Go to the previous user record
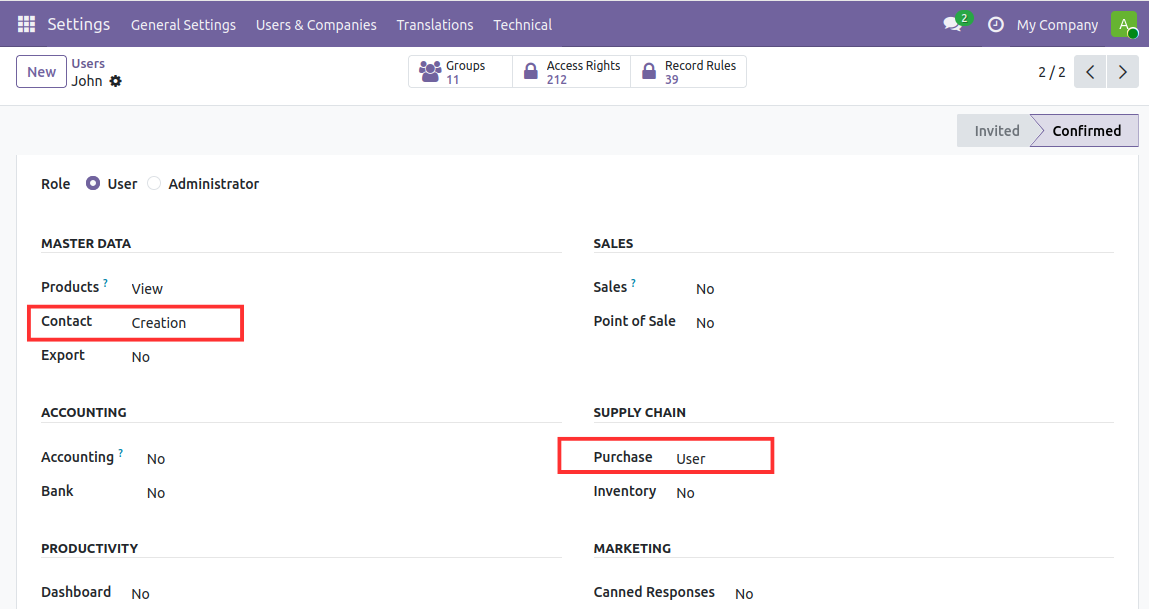The image size is (1149, 609). coord(1090,72)
